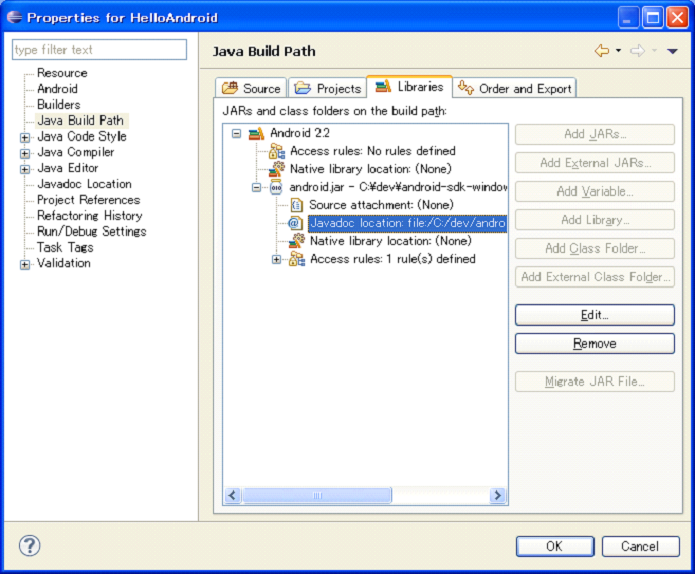Viewport: 696px width, 575px height.
Task: Click the Source attachment icon
Action: (296, 205)
